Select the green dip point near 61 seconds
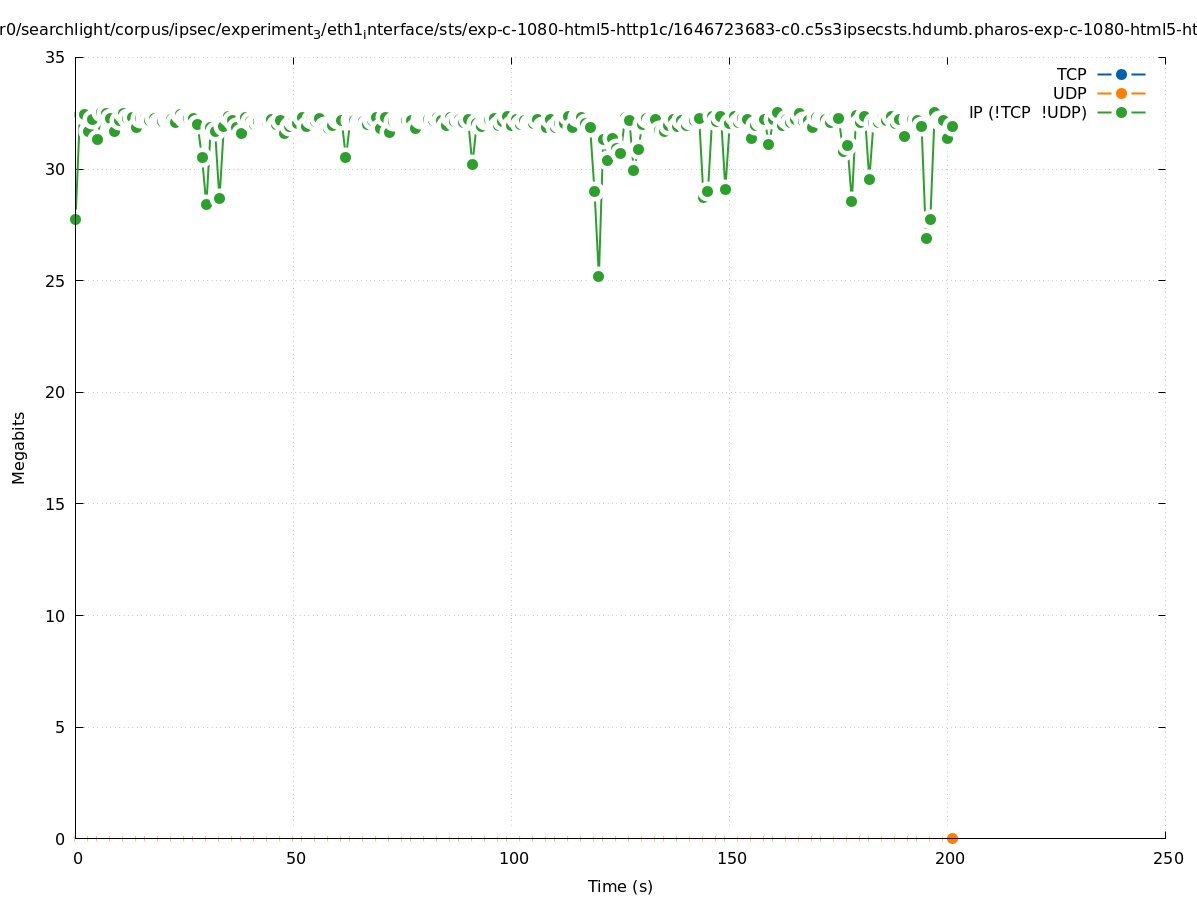This screenshot has width=1197, height=900. [x=345, y=157]
